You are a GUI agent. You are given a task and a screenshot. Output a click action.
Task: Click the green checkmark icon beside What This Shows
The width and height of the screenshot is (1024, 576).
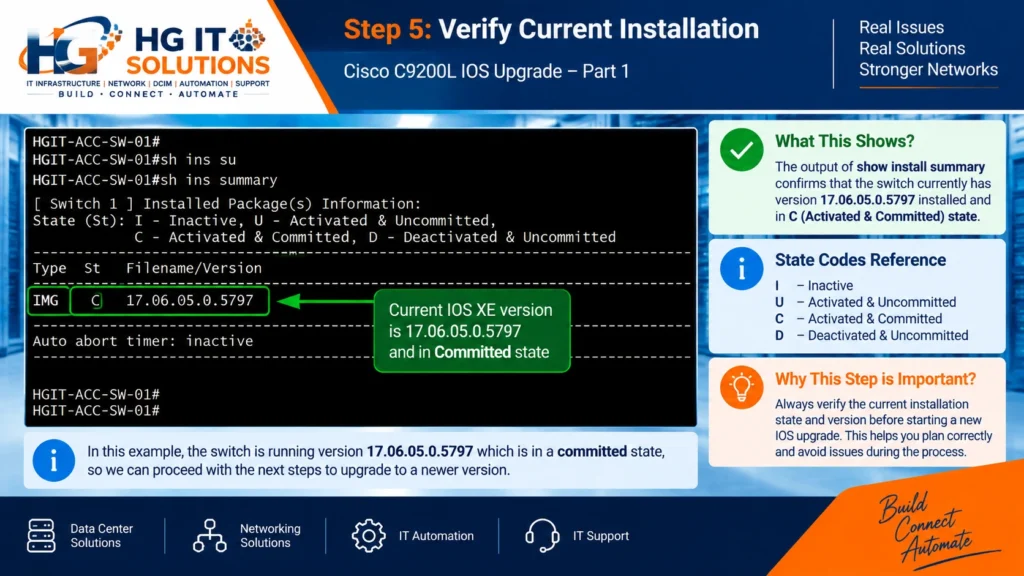741,150
